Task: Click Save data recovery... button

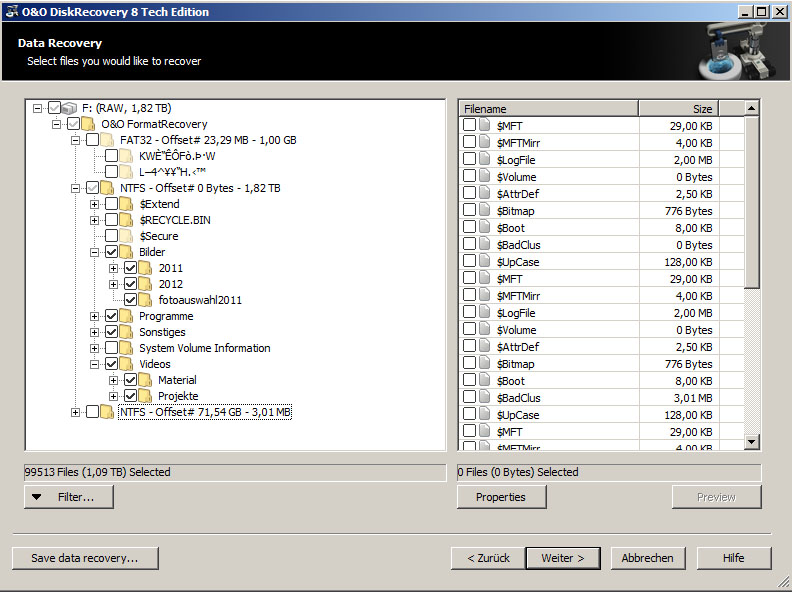Action: pyautogui.click(x=85, y=558)
